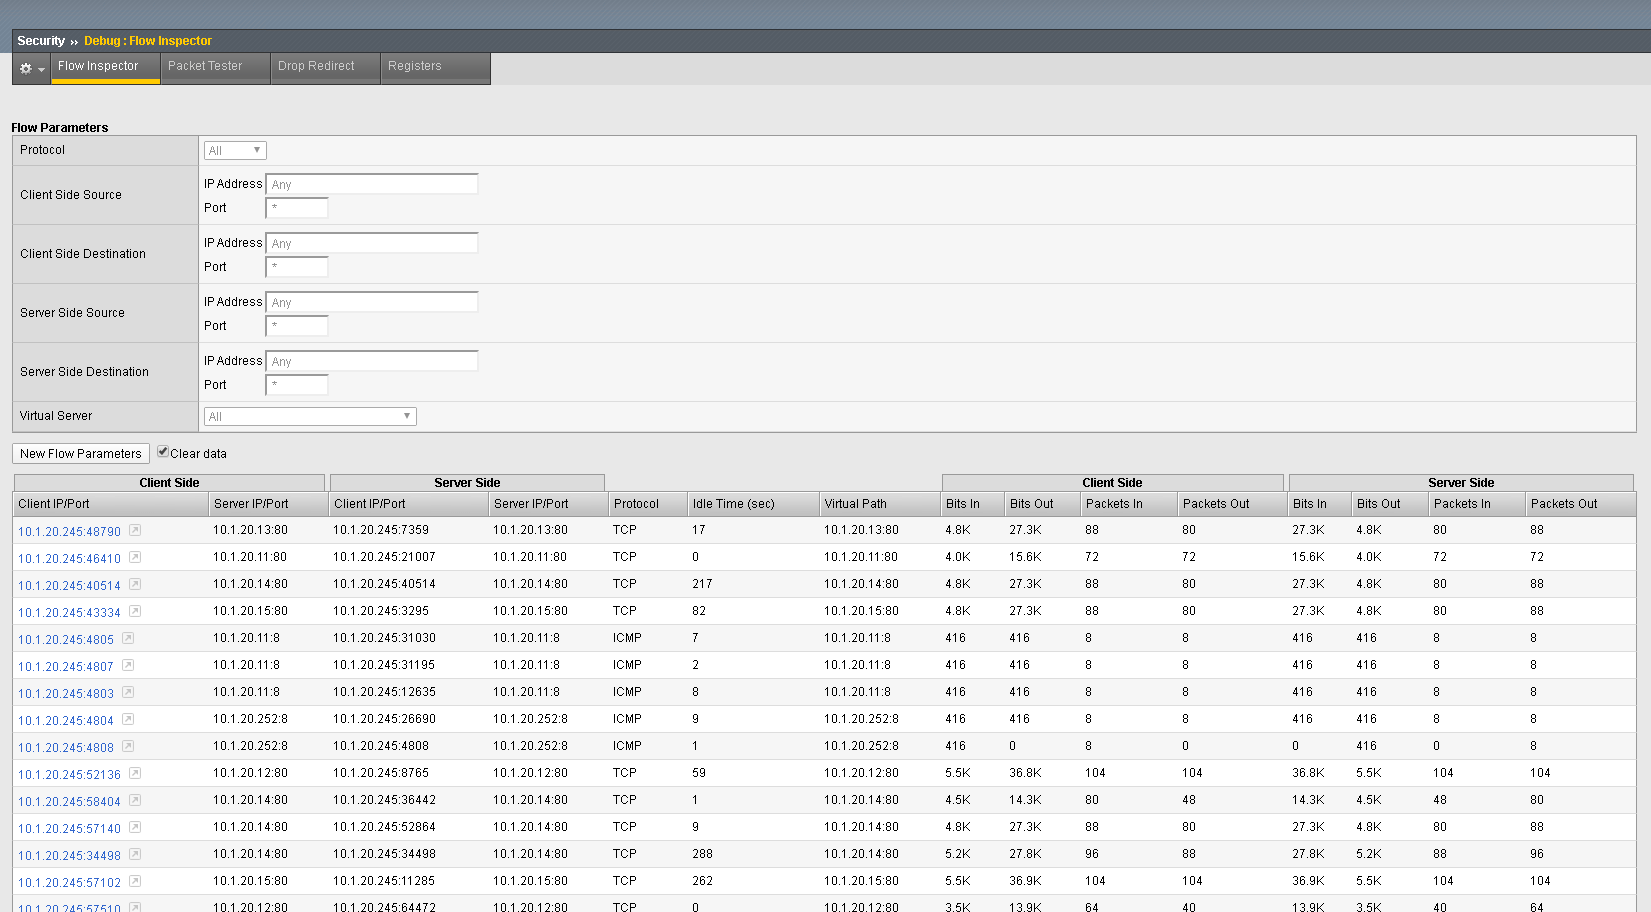Viewport: 1651px width, 912px height.
Task: Open flow details icon beside 10.1.20.245:4807
Action: [128, 665]
